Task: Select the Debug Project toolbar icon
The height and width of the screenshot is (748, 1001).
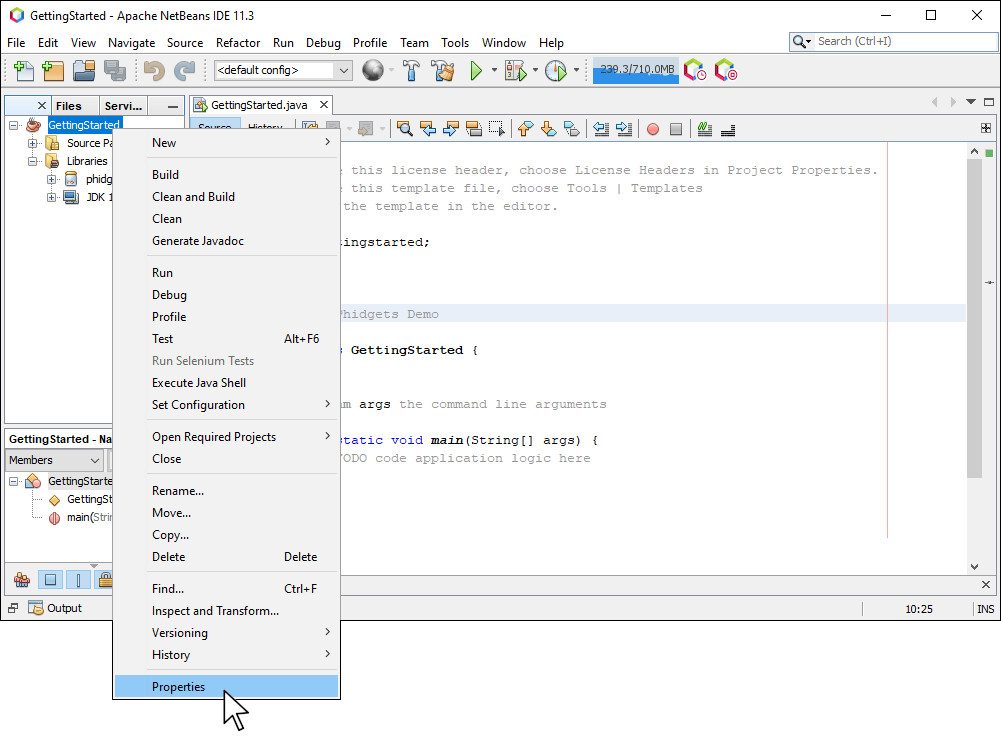Action: (514, 71)
